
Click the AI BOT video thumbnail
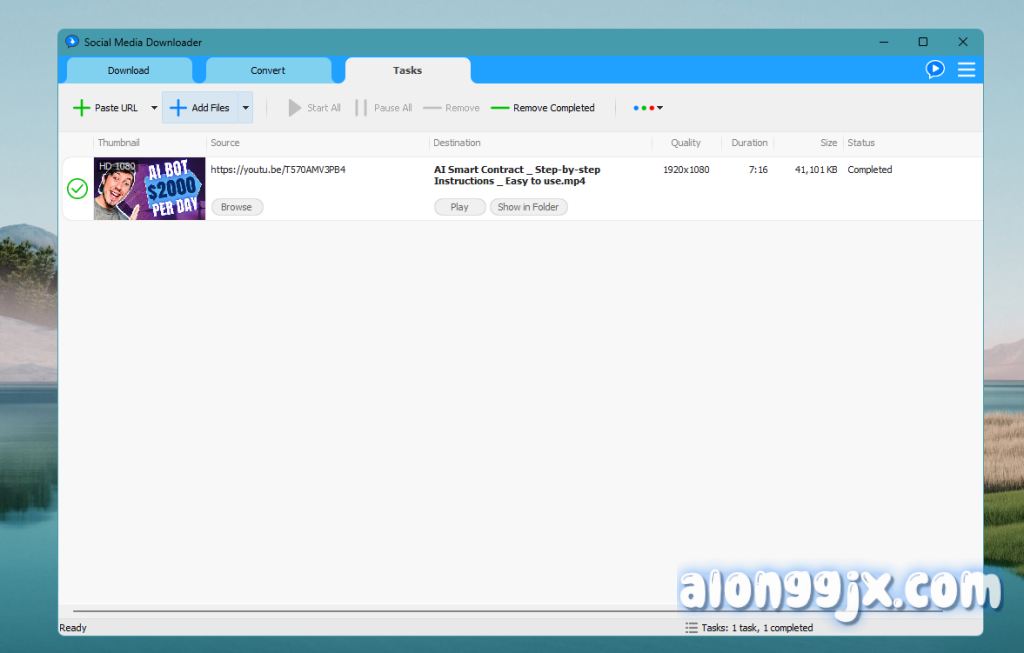[149, 188]
